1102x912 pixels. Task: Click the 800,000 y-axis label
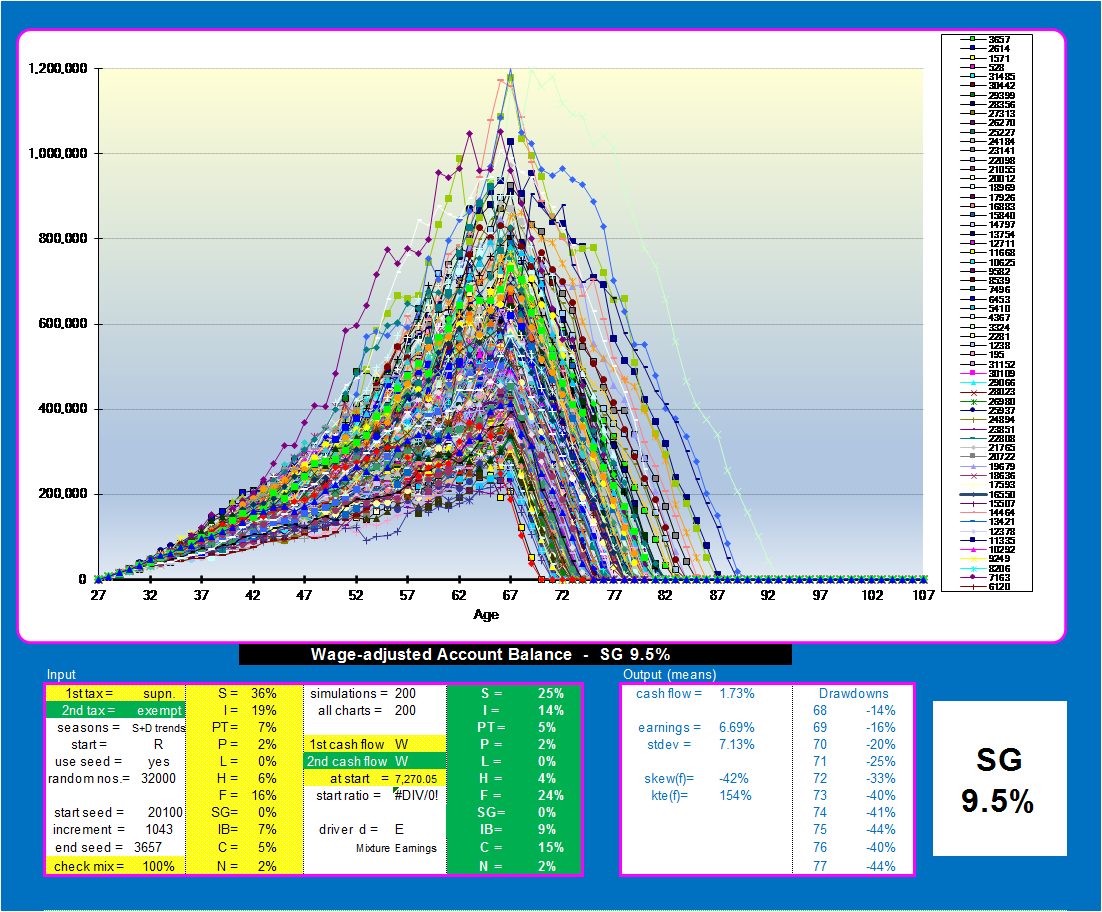pyautogui.click(x=63, y=238)
